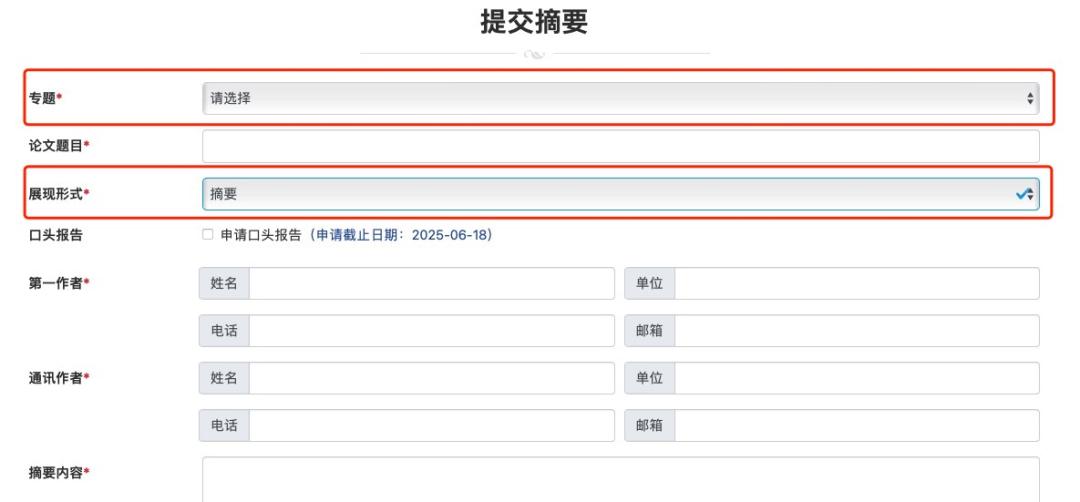Focus the 通讯作者 姓名 field

coord(431,378)
